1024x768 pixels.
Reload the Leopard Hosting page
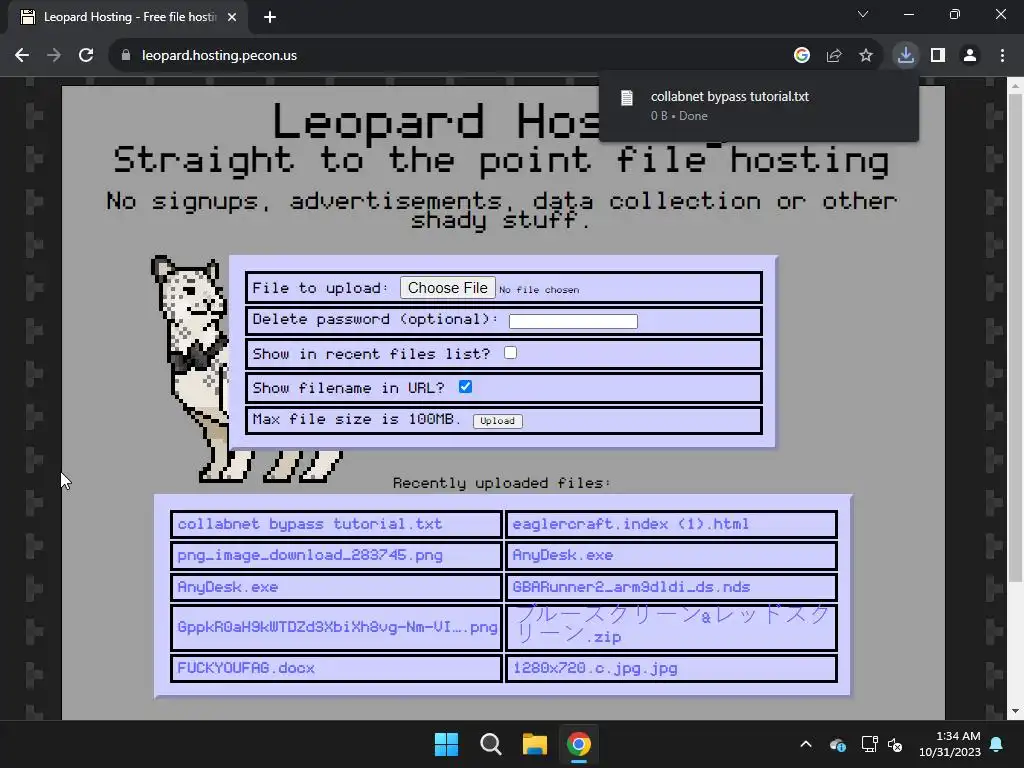(86, 56)
